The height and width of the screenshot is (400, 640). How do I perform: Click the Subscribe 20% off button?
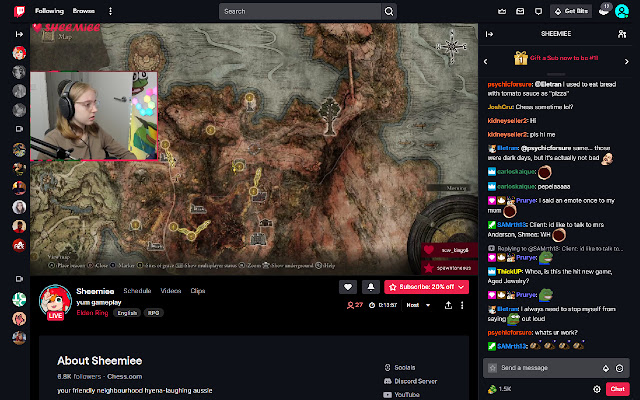point(427,286)
